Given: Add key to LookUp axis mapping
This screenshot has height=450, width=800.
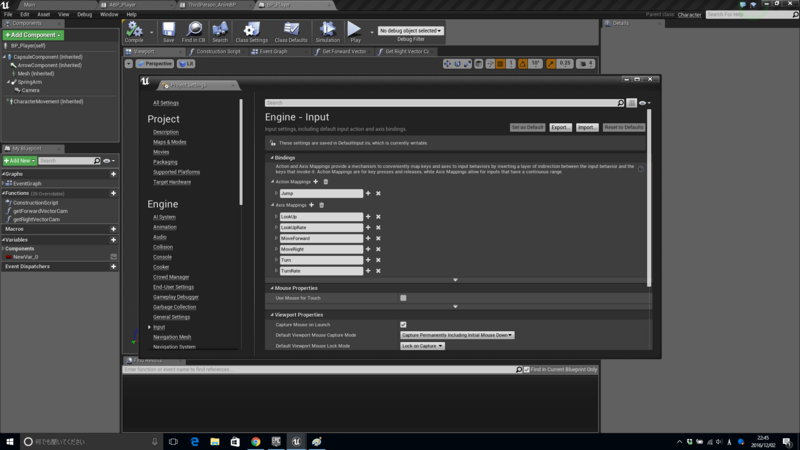Looking at the screenshot, I should [368, 217].
